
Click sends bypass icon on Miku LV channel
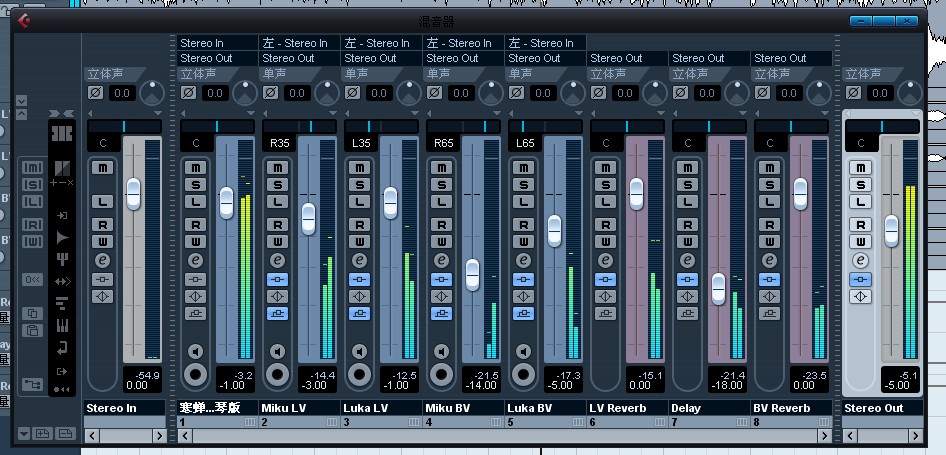[278, 313]
